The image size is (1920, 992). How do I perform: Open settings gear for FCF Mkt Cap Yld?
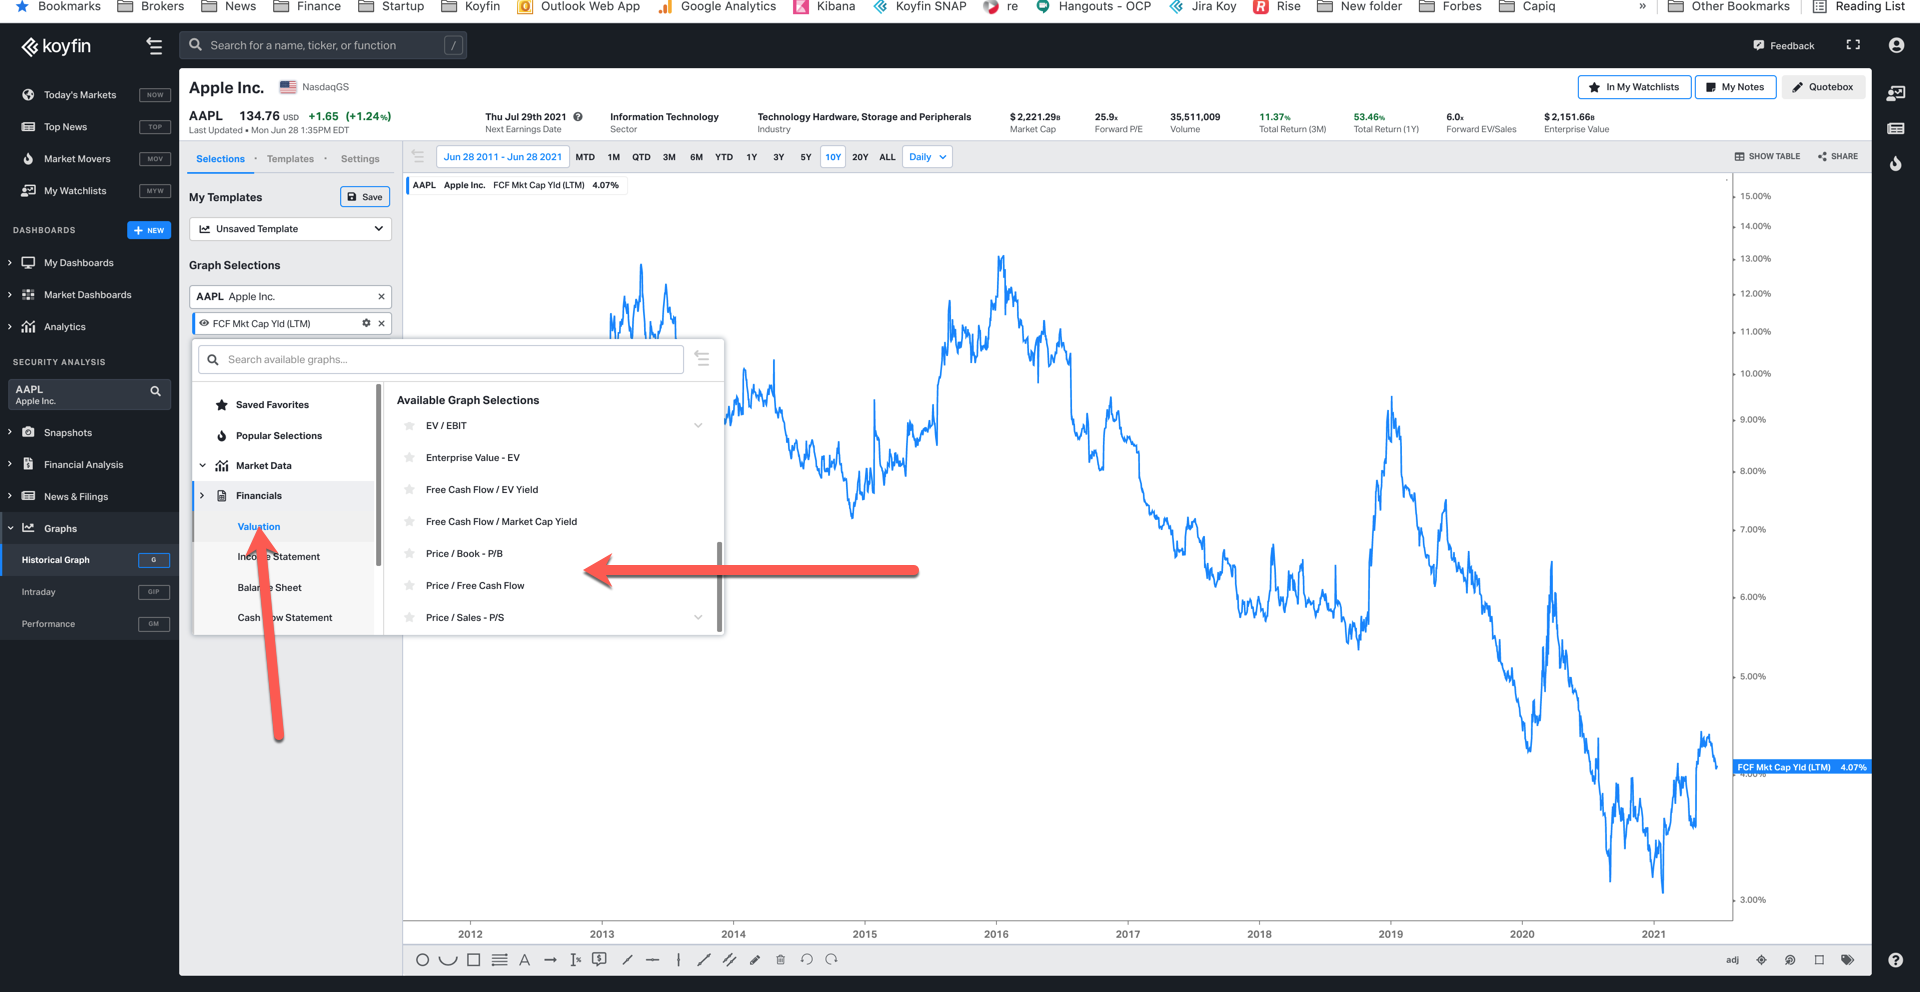(x=366, y=323)
